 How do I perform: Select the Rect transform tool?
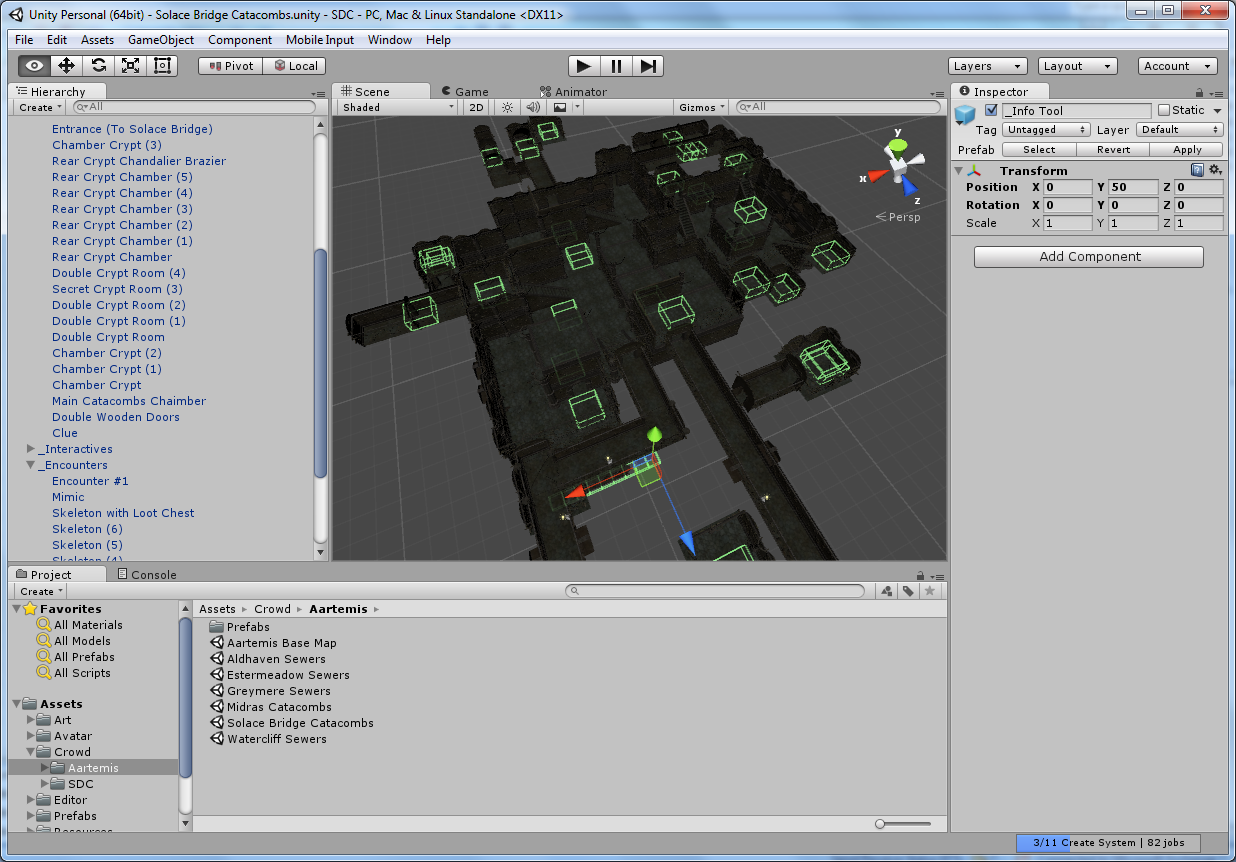coord(162,66)
